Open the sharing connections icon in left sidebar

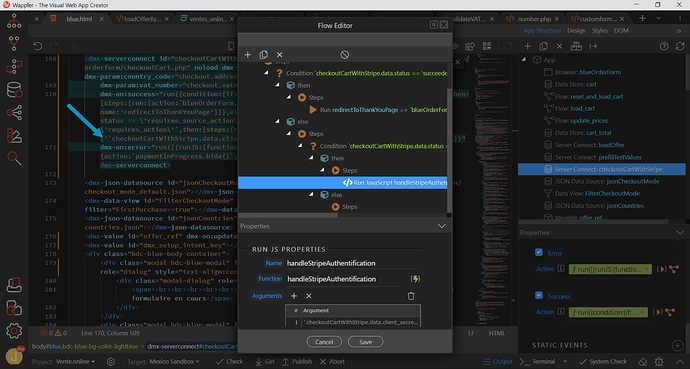tap(14, 113)
